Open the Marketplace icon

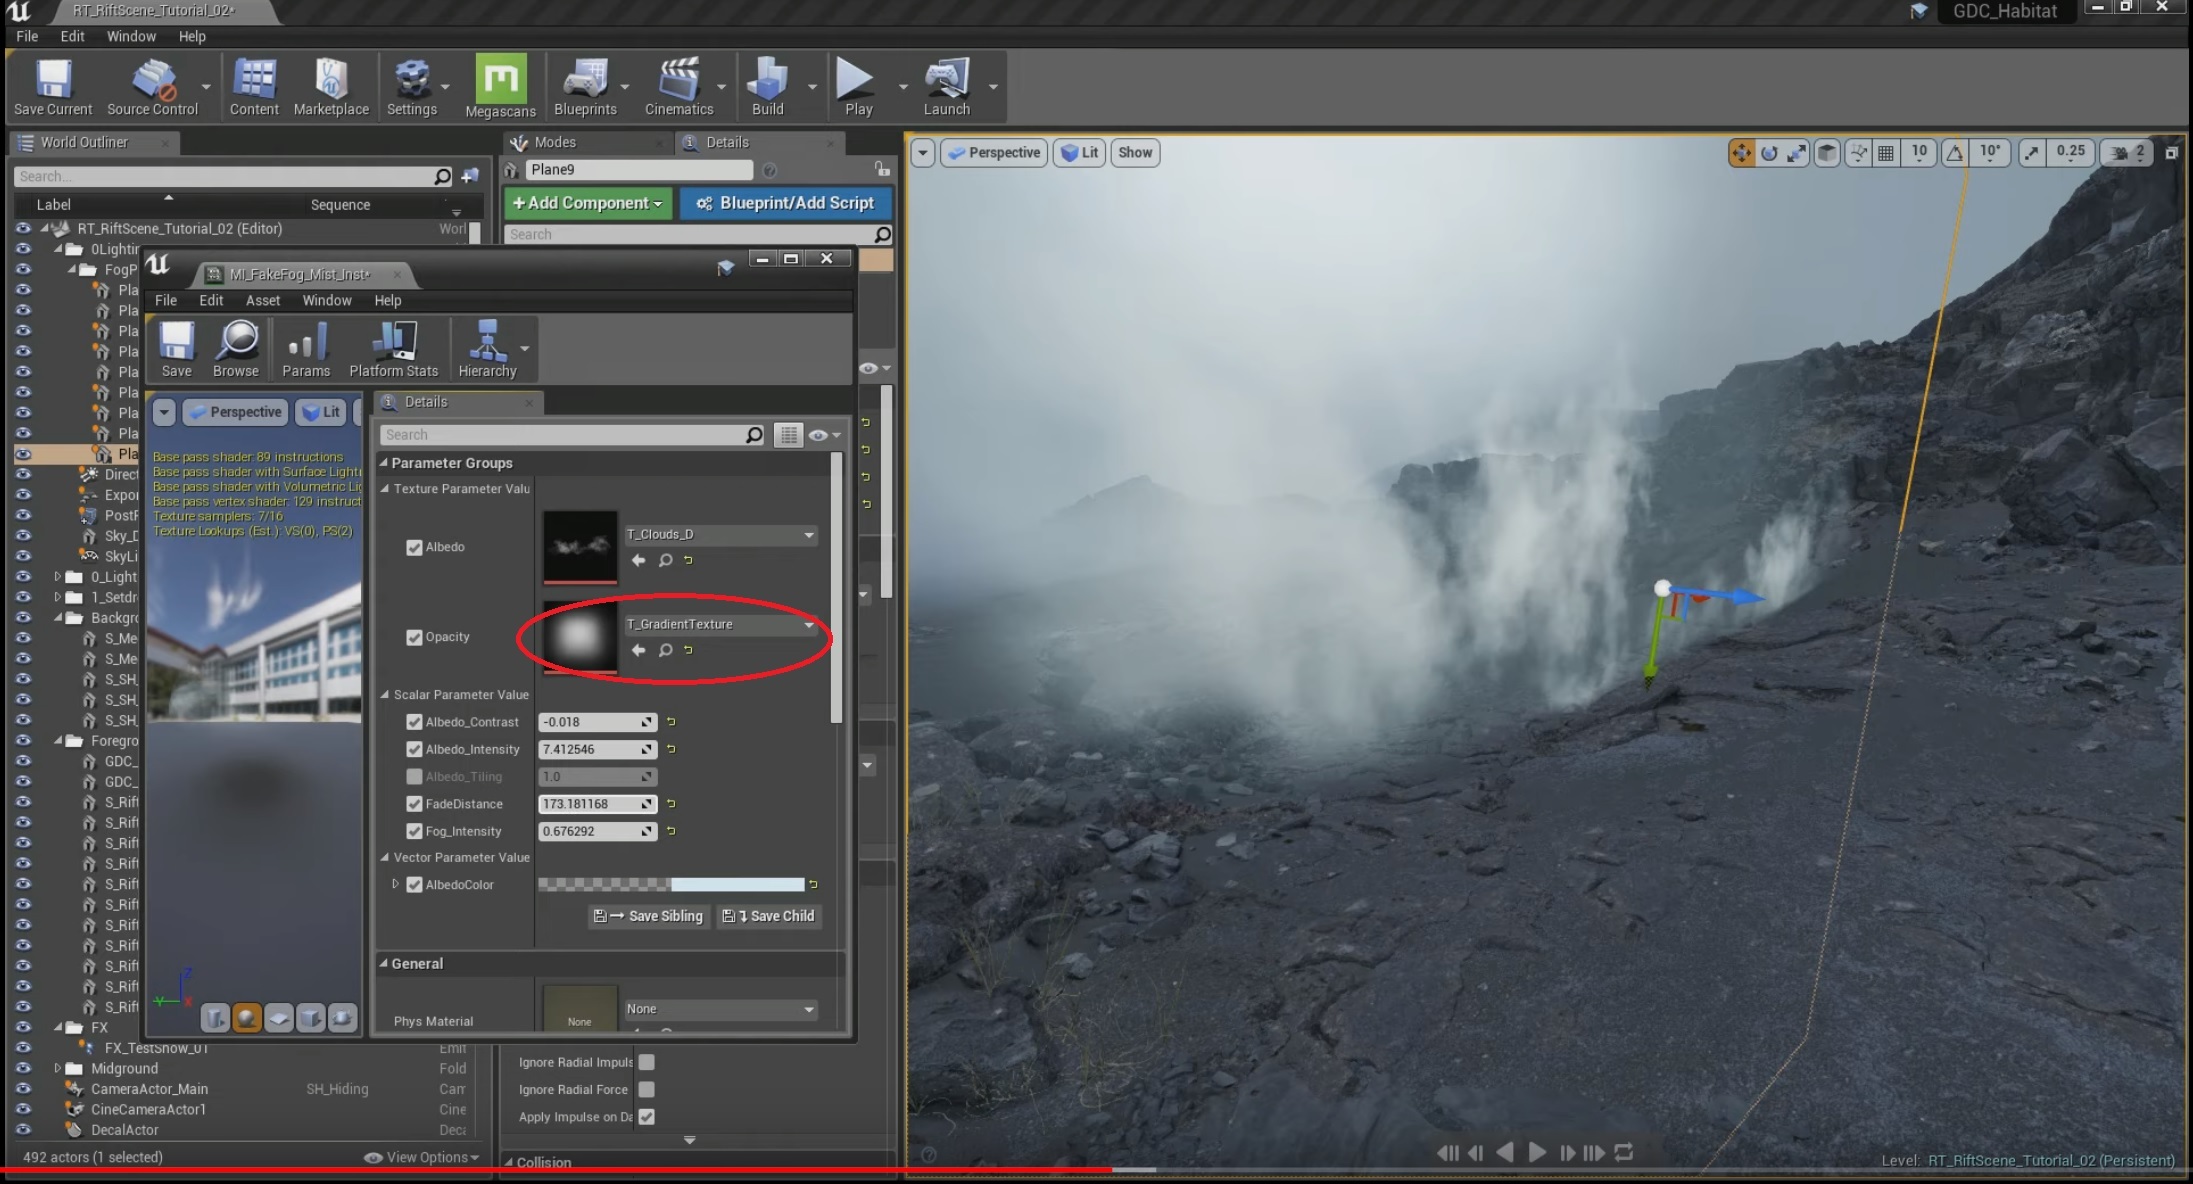pyautogui.click(x=331, y=87)
